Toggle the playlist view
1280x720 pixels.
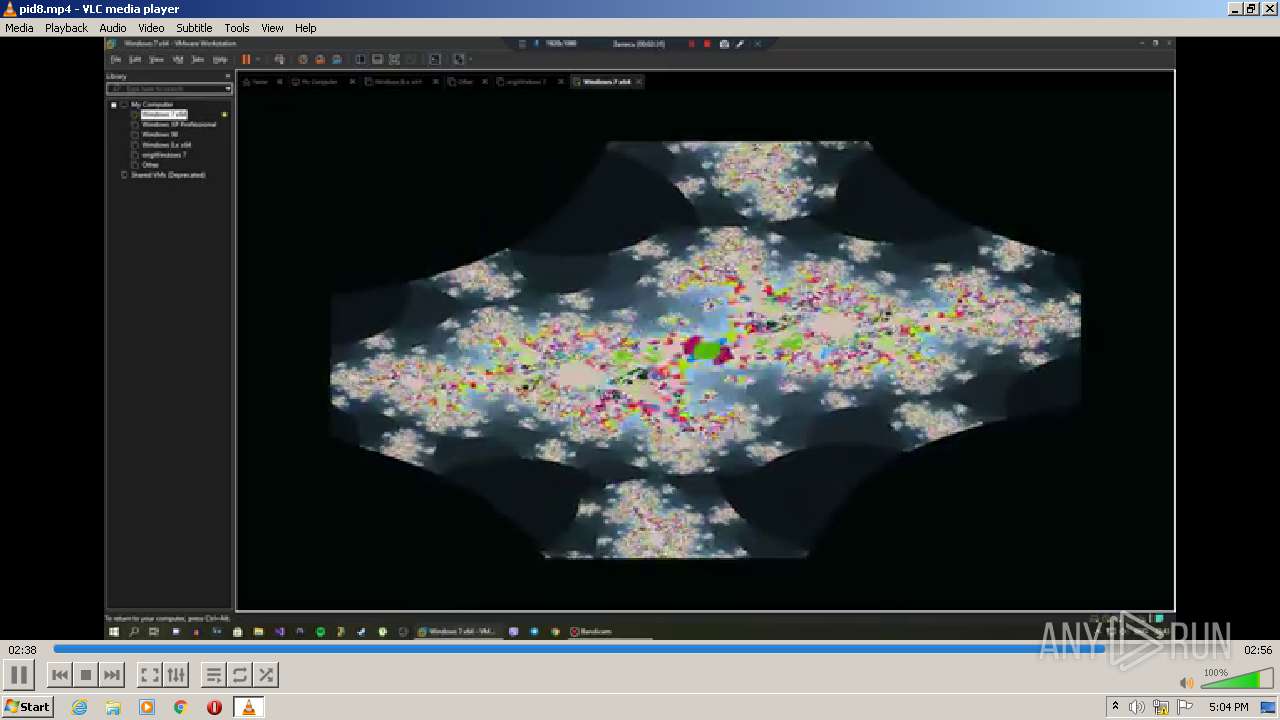[x=213, y=675]
